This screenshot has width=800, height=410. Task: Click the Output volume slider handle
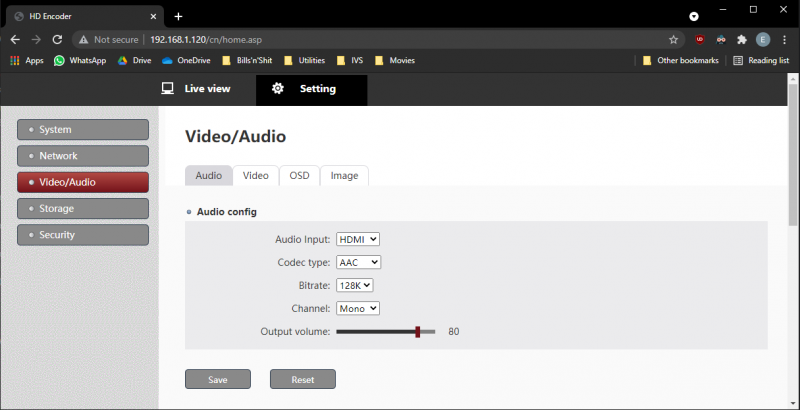click(x=417, y=332)
